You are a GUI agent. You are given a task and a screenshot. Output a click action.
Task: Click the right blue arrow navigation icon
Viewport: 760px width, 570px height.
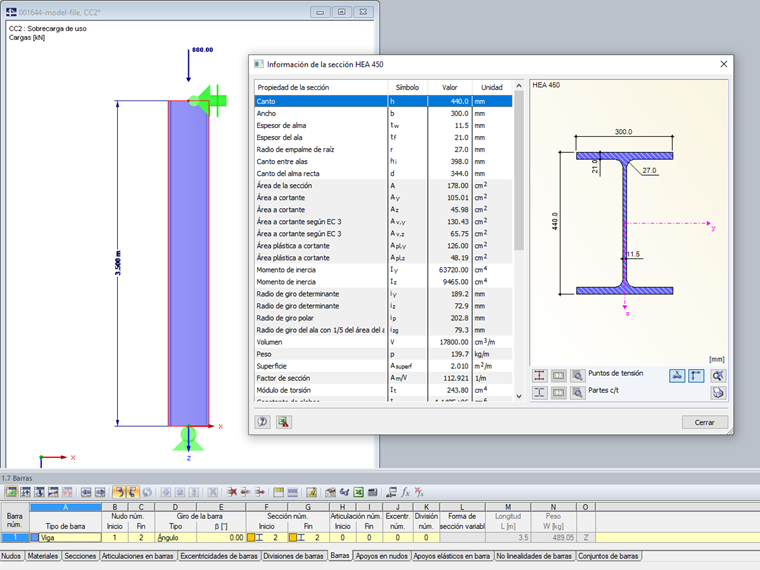click(x=100, y=492)
